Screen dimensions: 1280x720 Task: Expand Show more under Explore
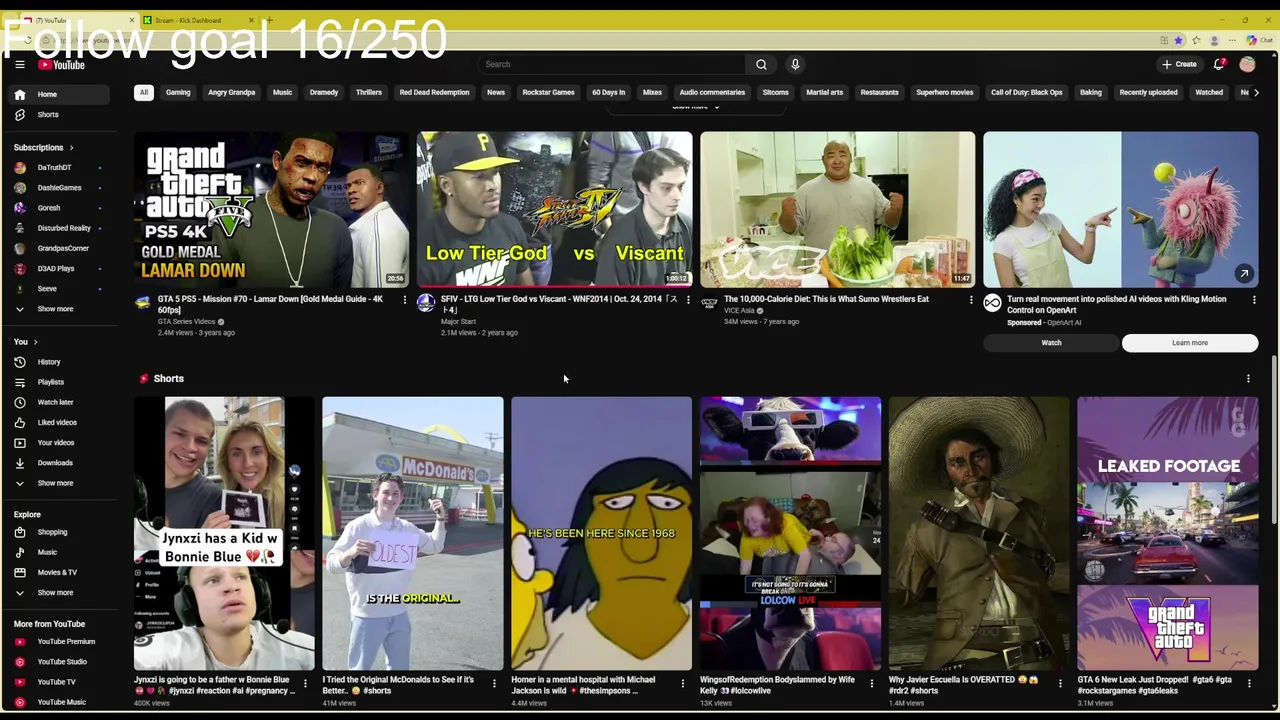tap(60, 593)
